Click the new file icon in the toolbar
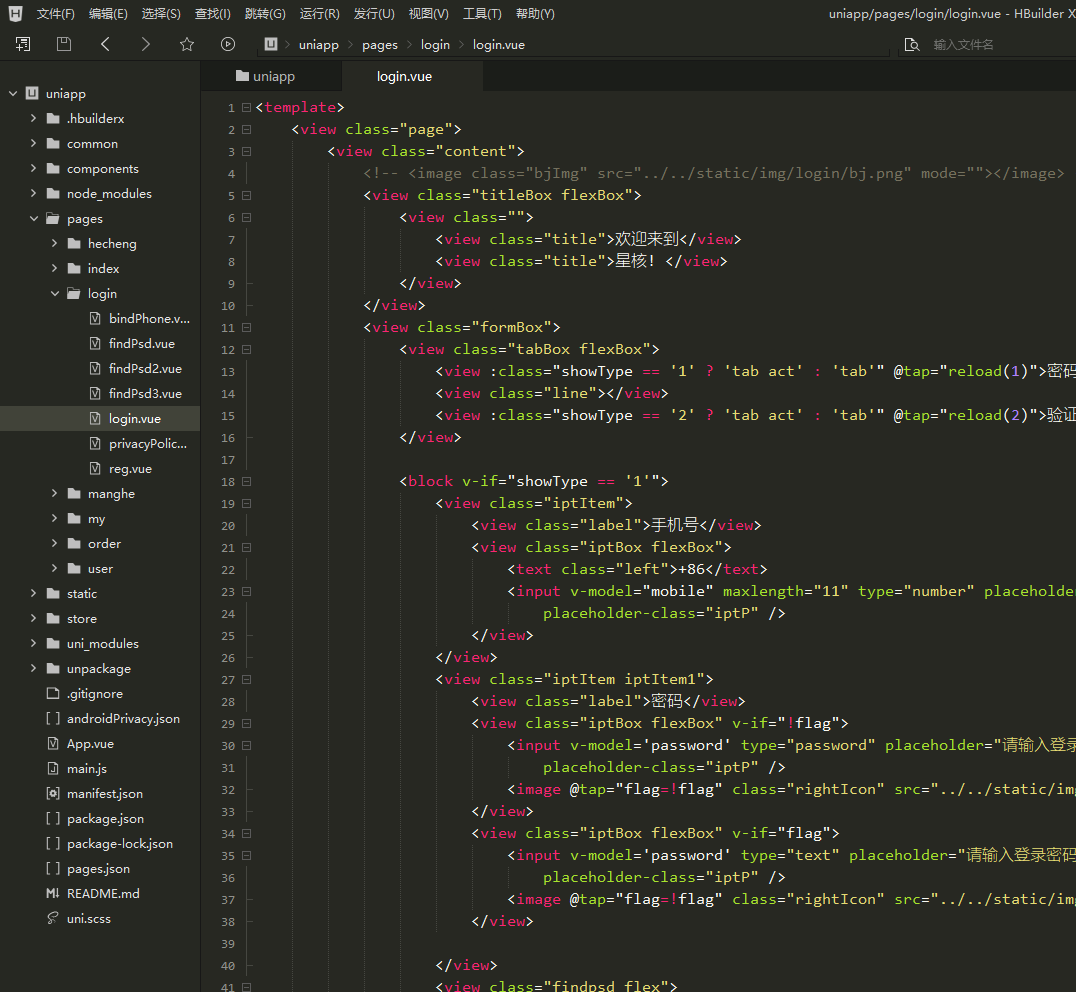 coord(23,44)
